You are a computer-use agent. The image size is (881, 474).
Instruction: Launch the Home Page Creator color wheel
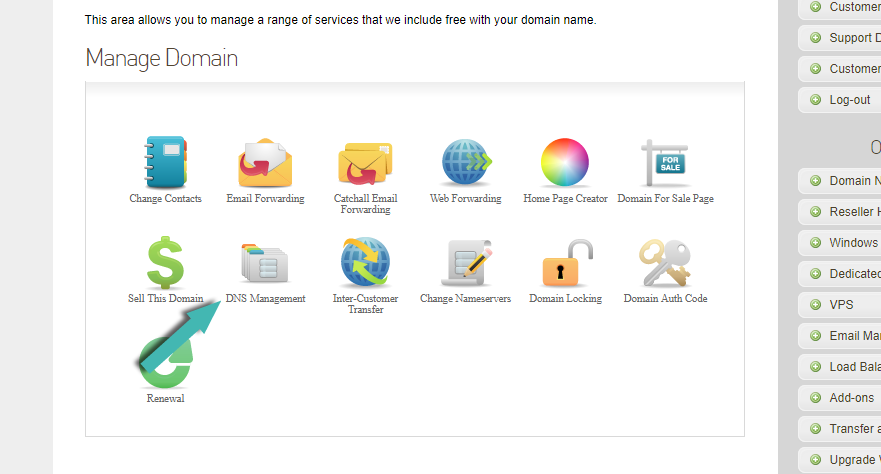pyautogui.click(x=565, y=162)
